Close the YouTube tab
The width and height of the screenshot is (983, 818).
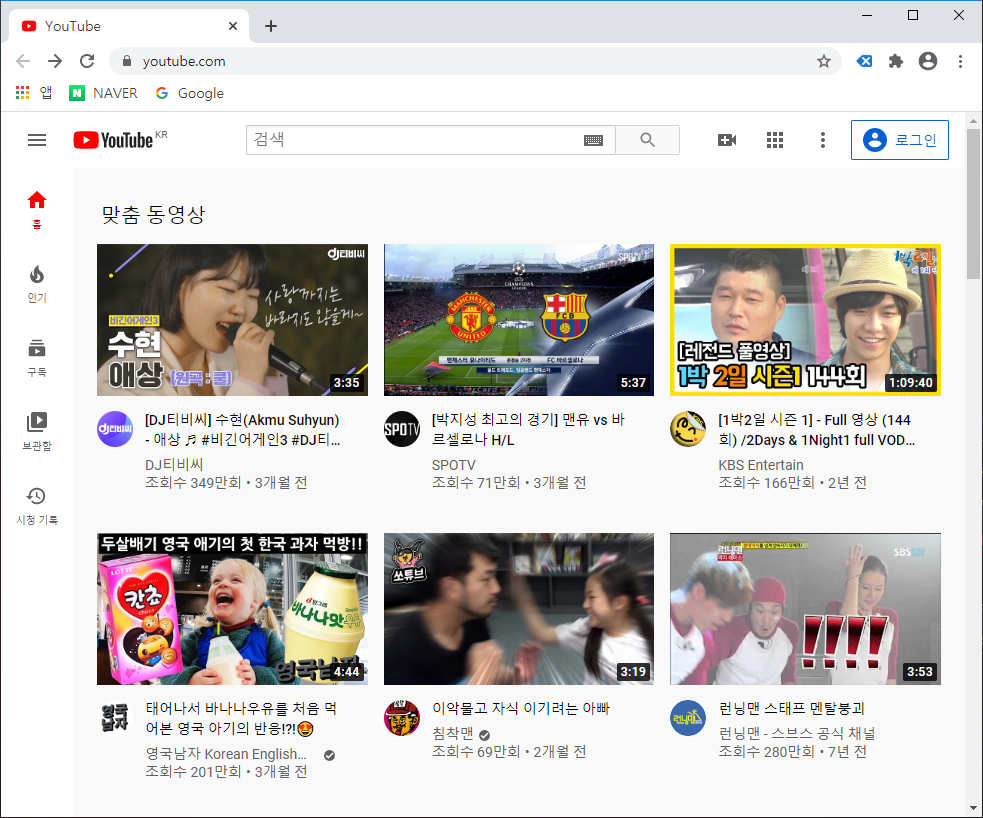(x=233, y=26)
